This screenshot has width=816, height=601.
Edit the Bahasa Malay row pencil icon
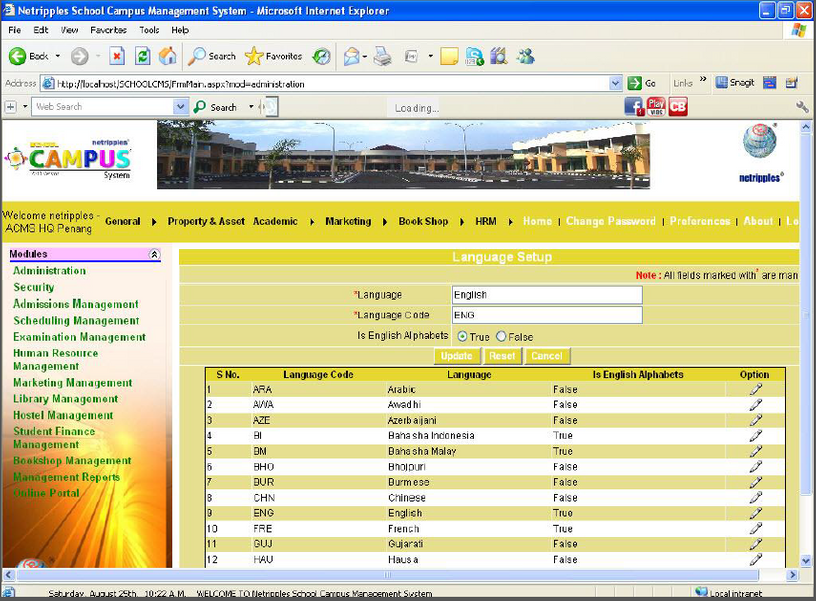(756, 451)
